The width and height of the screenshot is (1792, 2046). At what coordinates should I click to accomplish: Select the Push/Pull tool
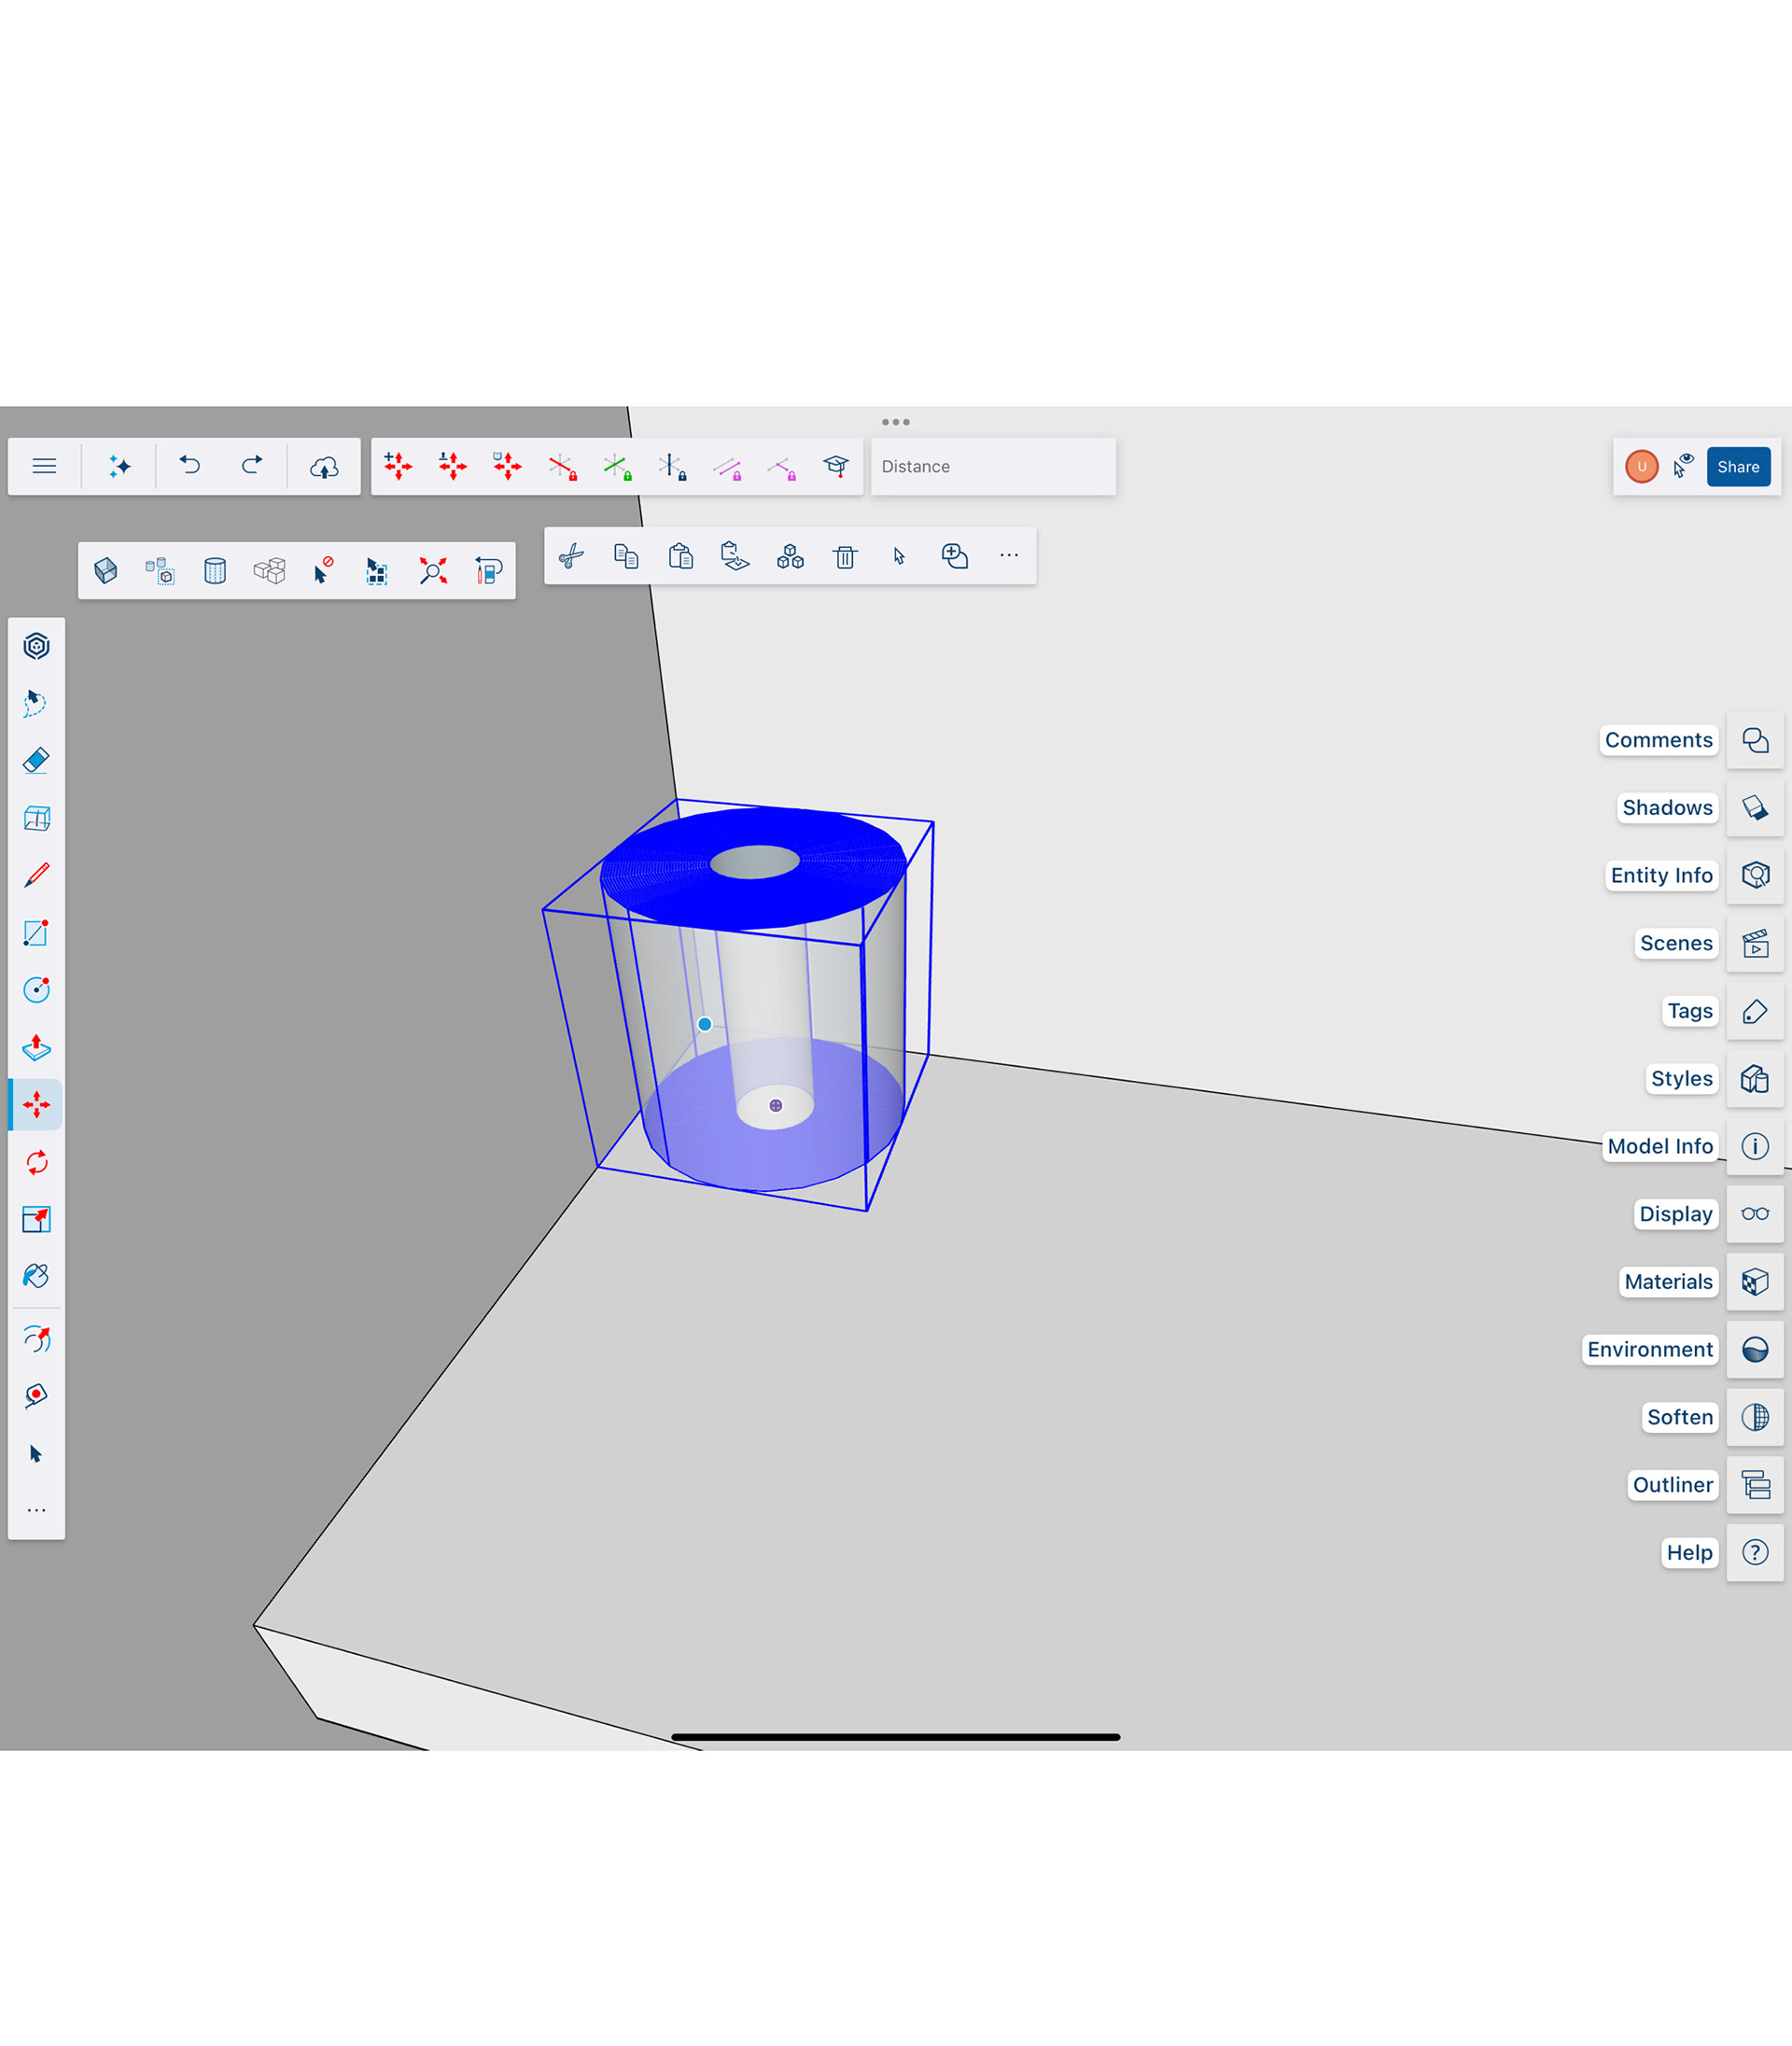36,1047
